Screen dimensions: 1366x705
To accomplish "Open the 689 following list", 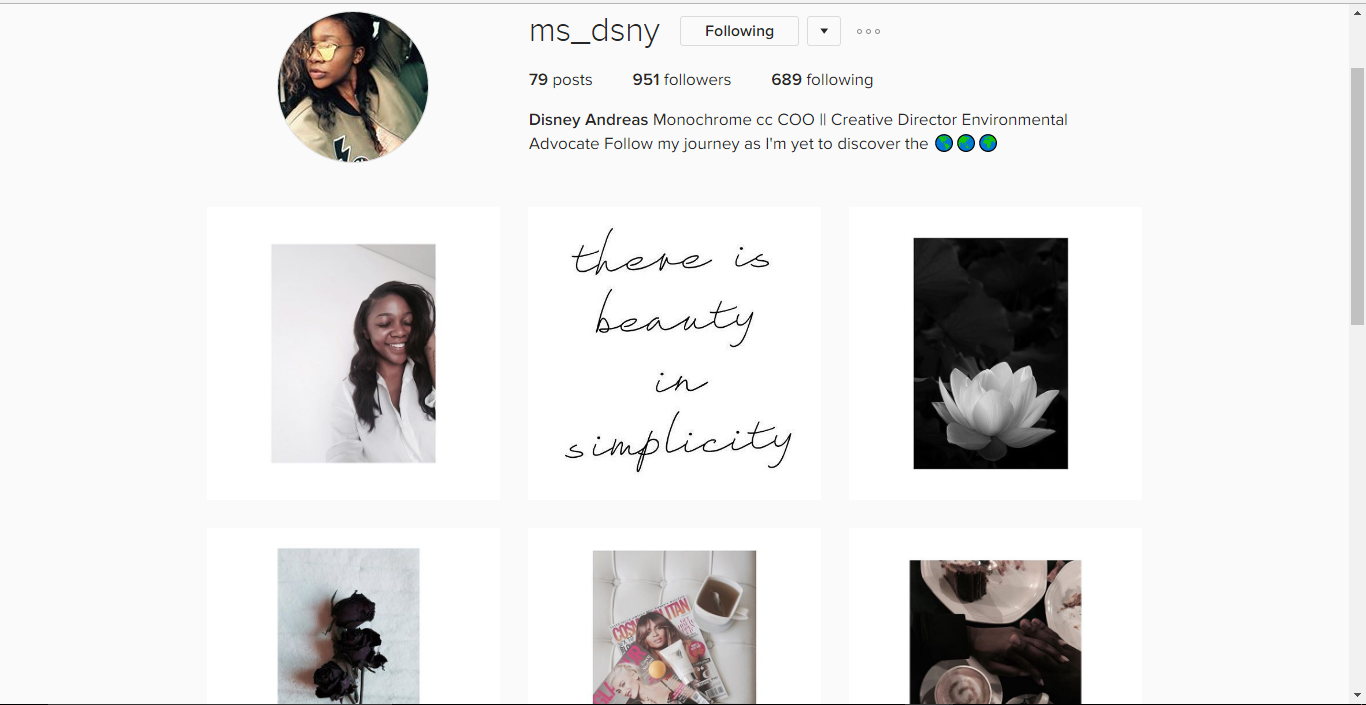I will pyautogui.click(x=822, y=80).
